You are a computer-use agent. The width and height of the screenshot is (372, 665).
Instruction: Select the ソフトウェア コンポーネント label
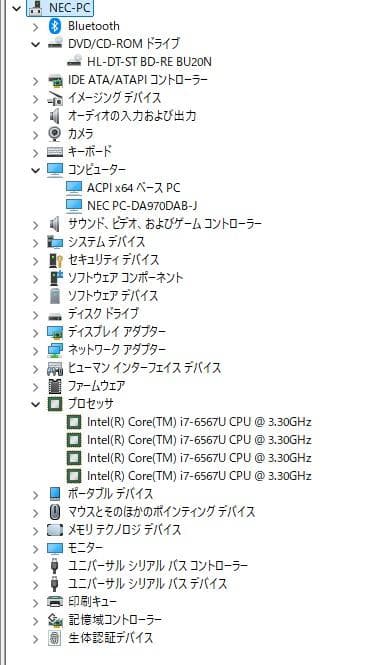[x=126, y=278]
